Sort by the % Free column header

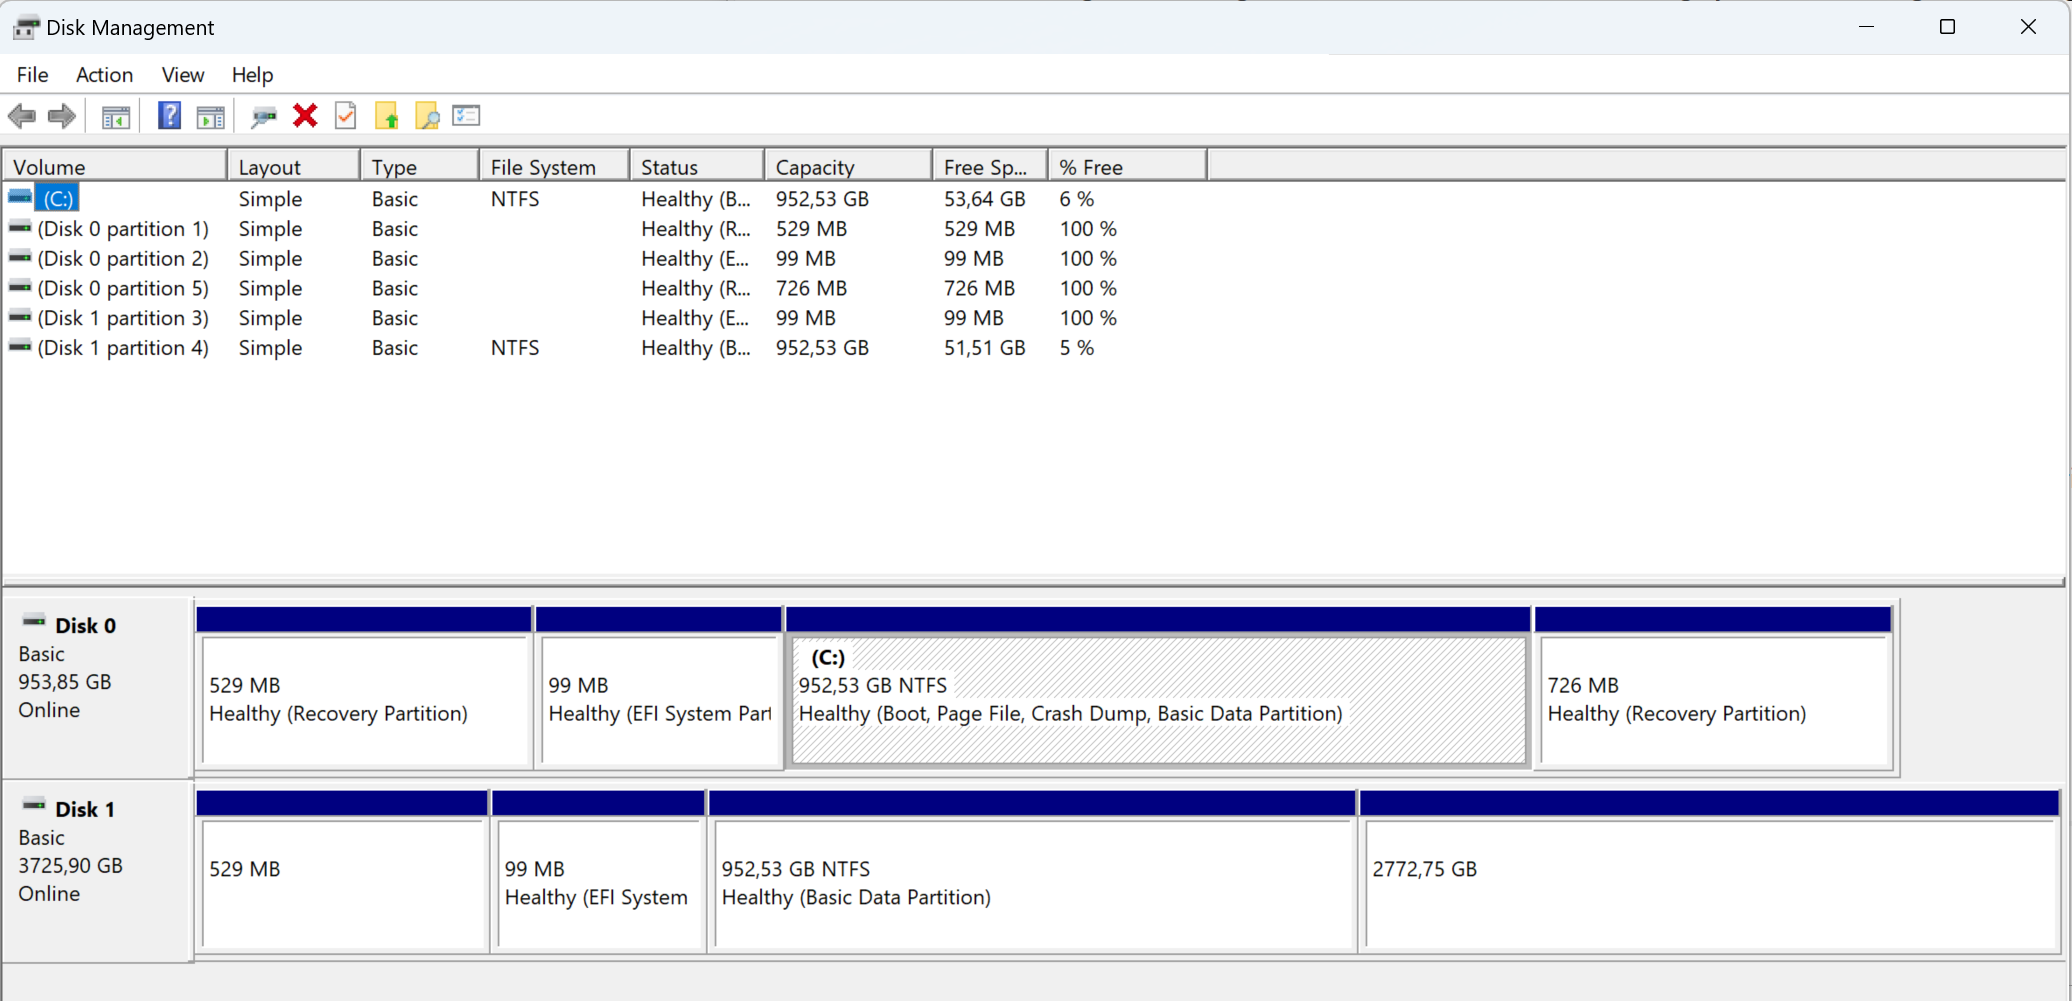pos(1127,167)
